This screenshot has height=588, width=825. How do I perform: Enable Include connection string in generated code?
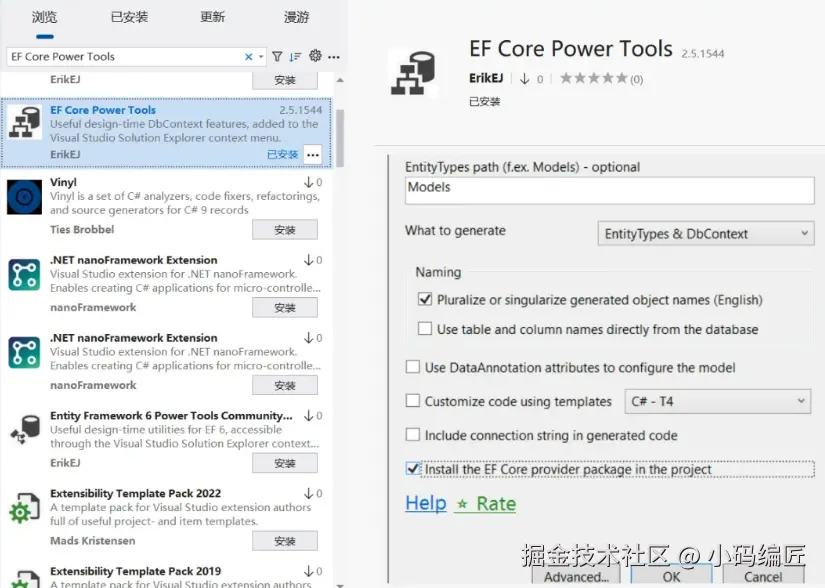tap(412, 434)
